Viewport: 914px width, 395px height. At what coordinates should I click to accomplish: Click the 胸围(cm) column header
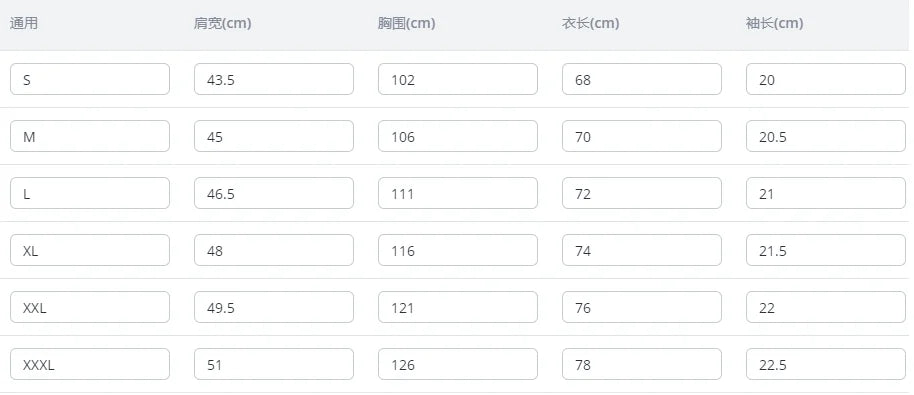(406, 24)
